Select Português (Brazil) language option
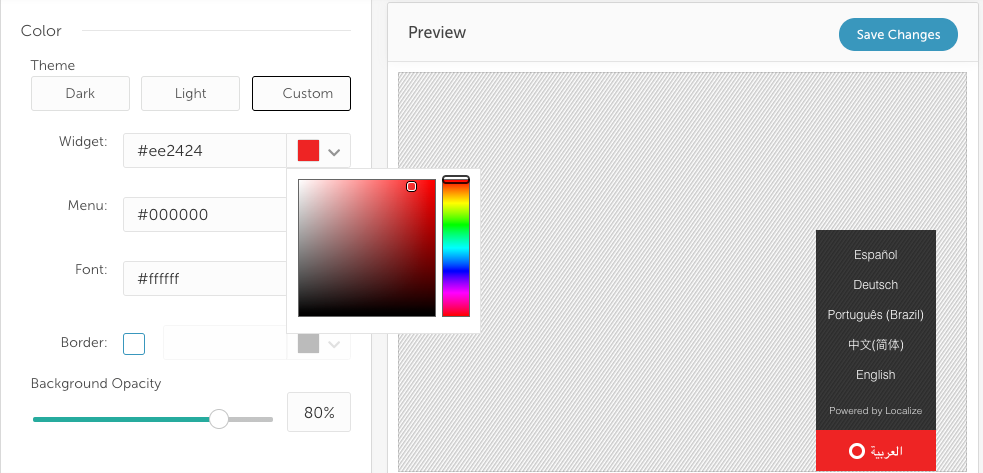 pos(876,315)
